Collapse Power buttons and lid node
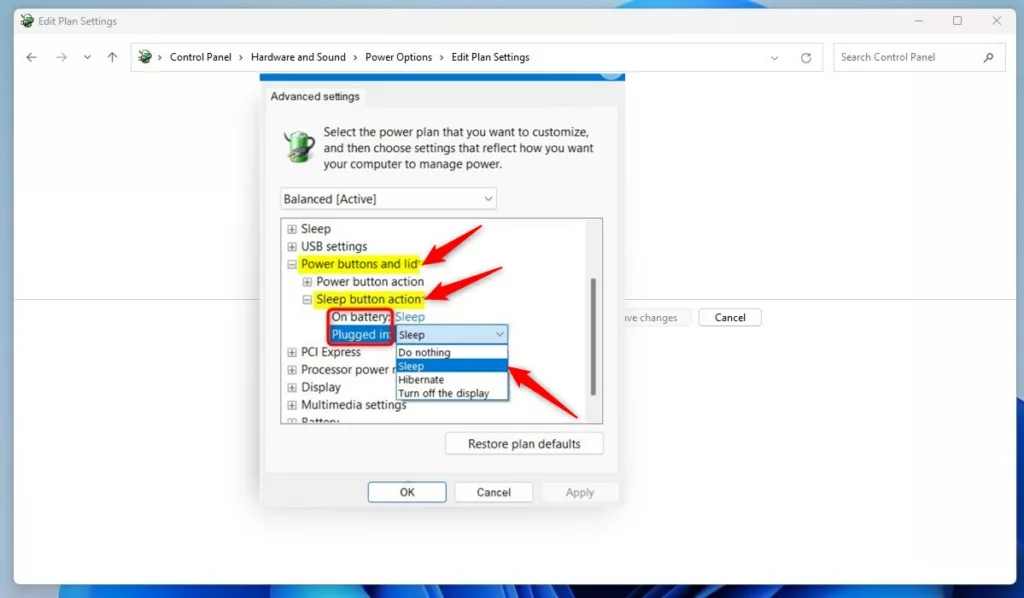 click(x=292, y=264)
